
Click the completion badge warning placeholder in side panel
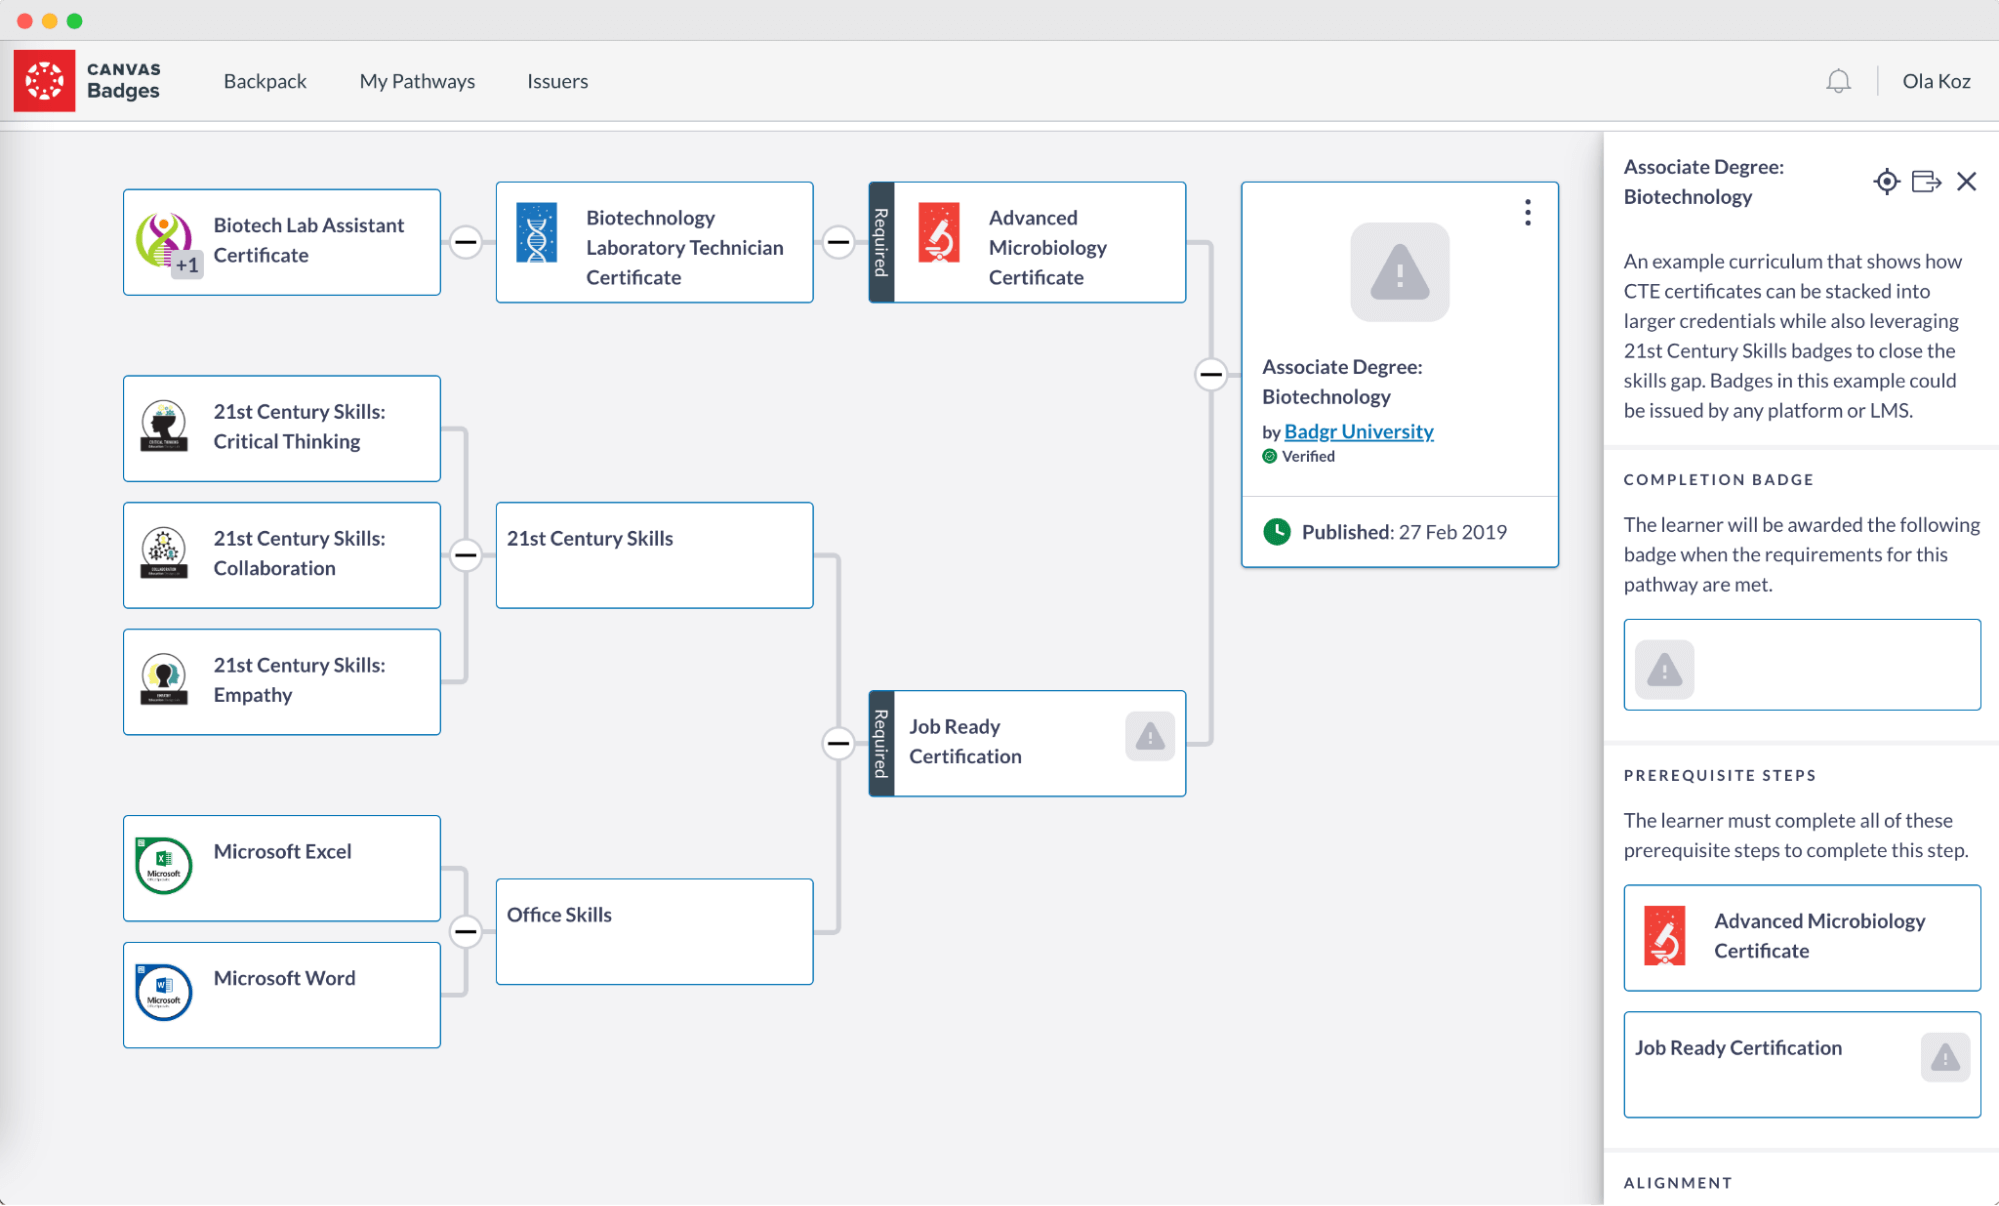(1664, 669)
